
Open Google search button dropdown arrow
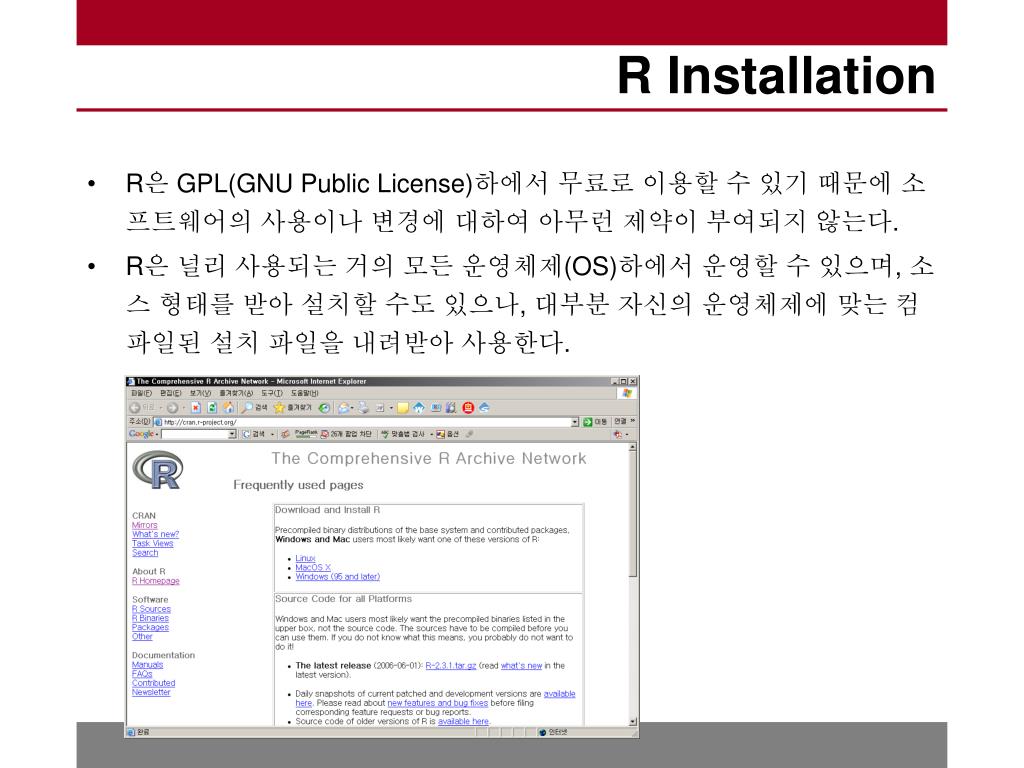[272, 434]
